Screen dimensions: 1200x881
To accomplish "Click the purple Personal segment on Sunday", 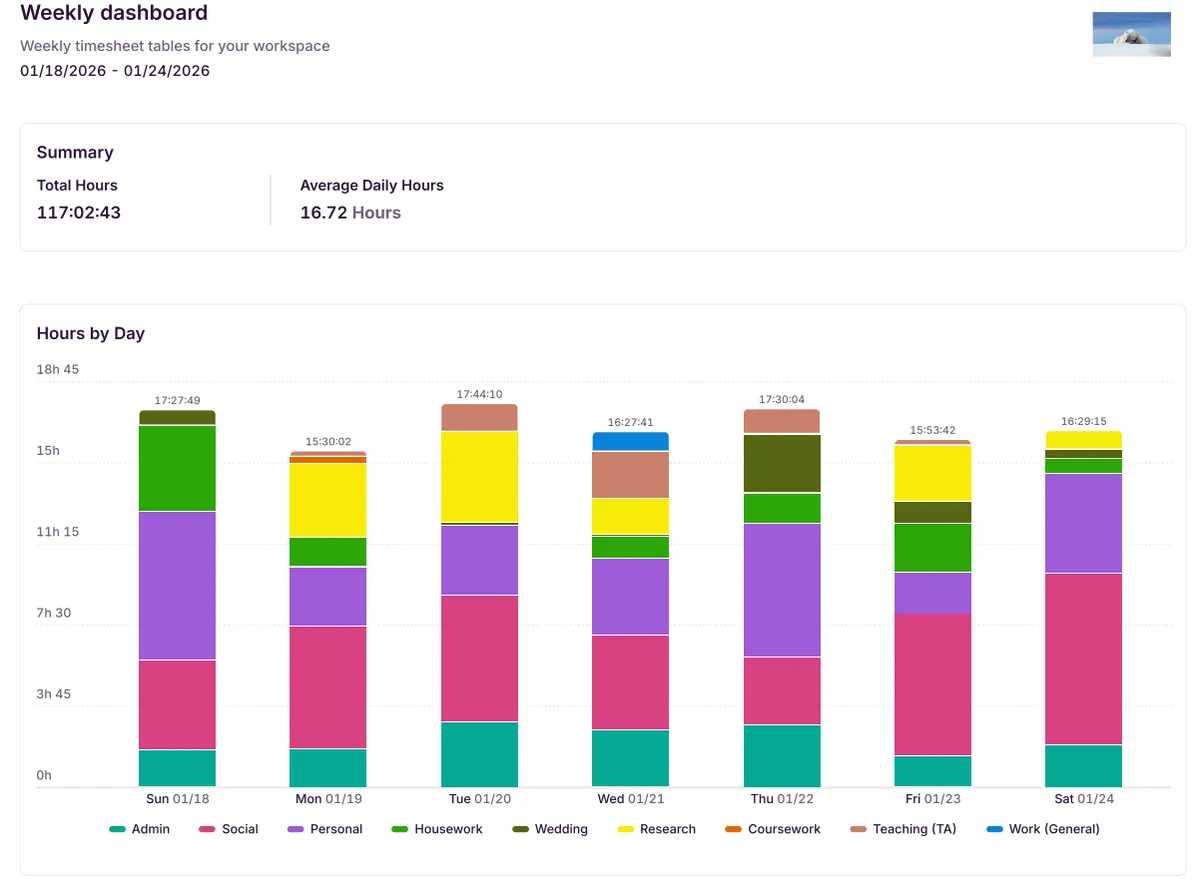I will [177, 586].
